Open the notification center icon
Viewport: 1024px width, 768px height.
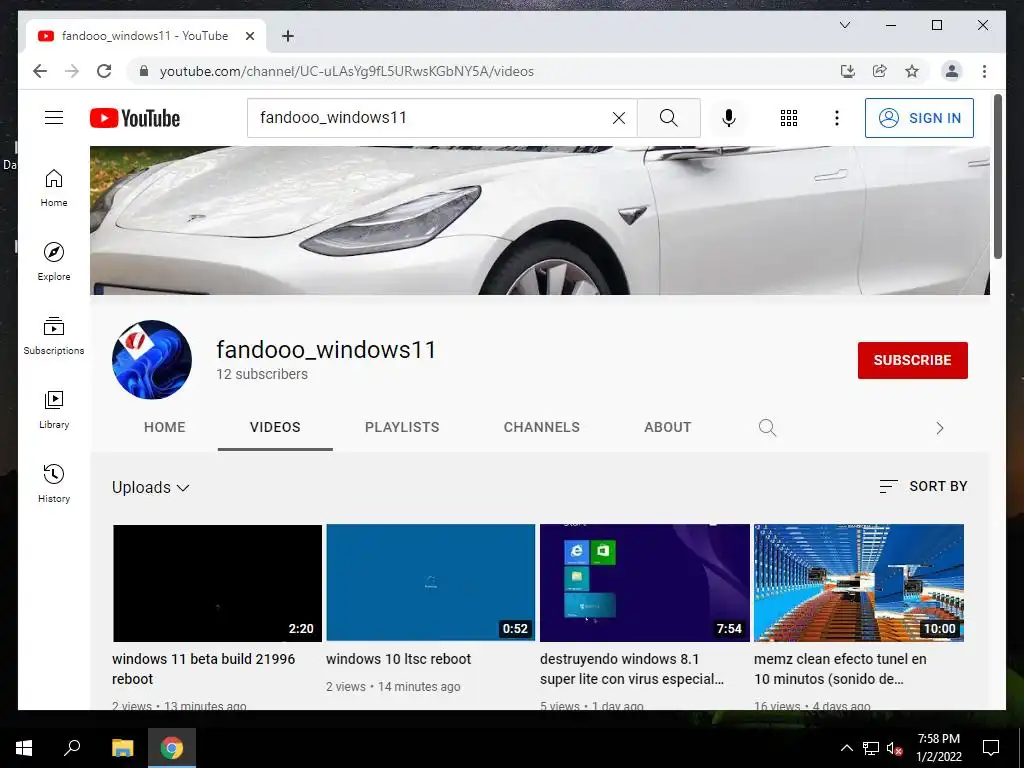point(991,748)
